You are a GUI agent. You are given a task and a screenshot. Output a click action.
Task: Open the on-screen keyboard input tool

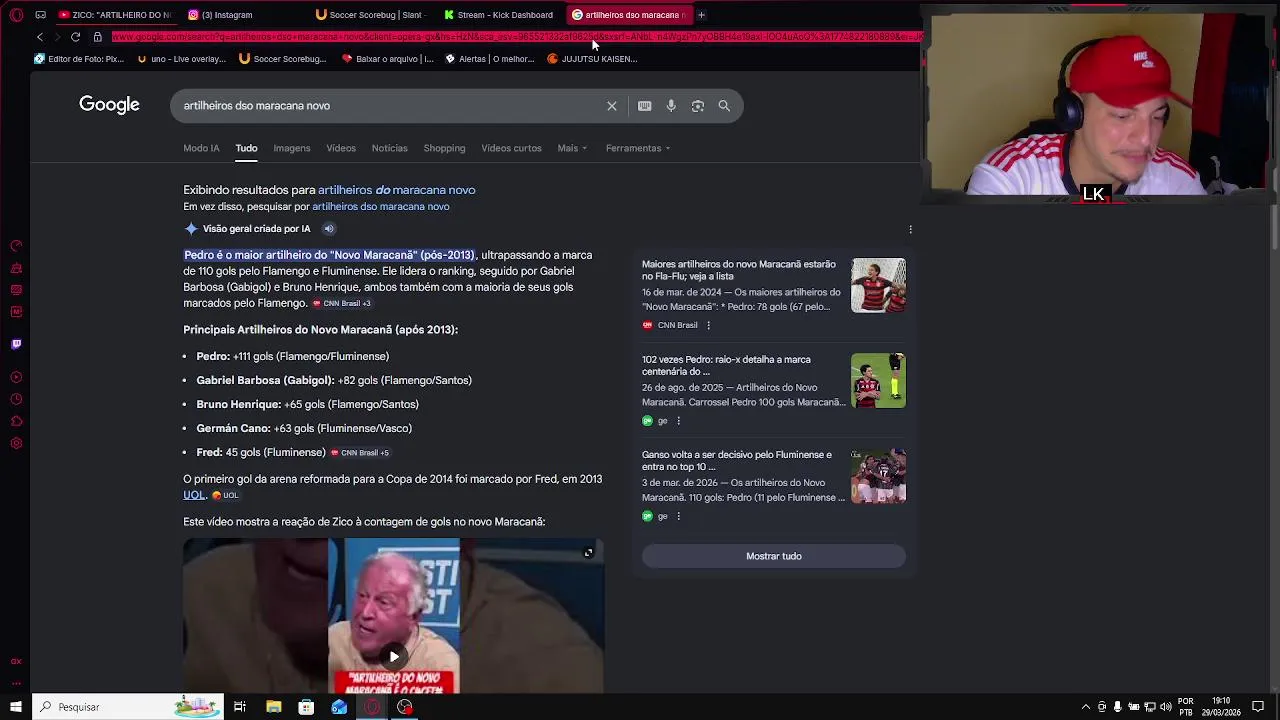645,106
